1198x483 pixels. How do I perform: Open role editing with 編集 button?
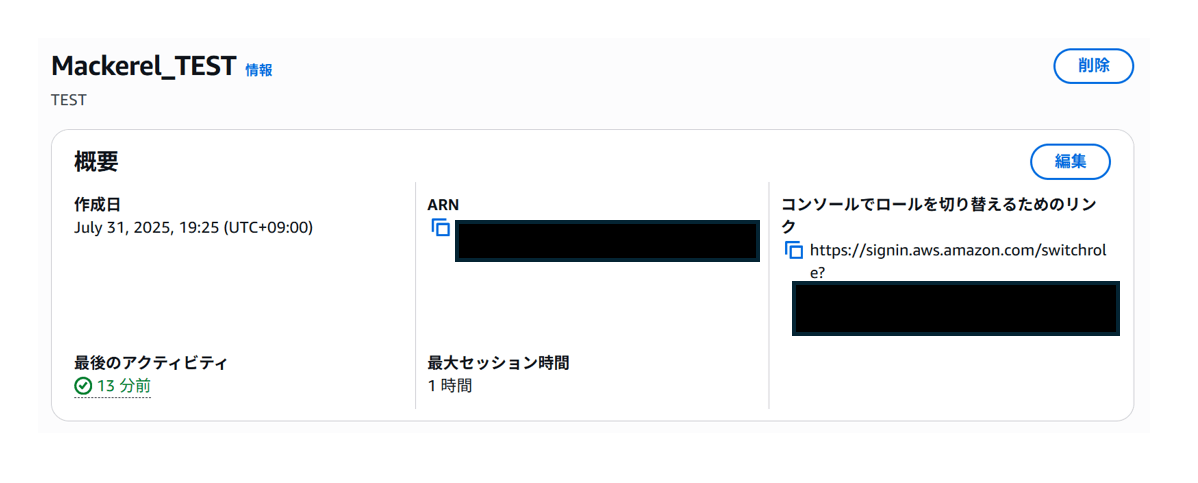(x=1070, y=161)
